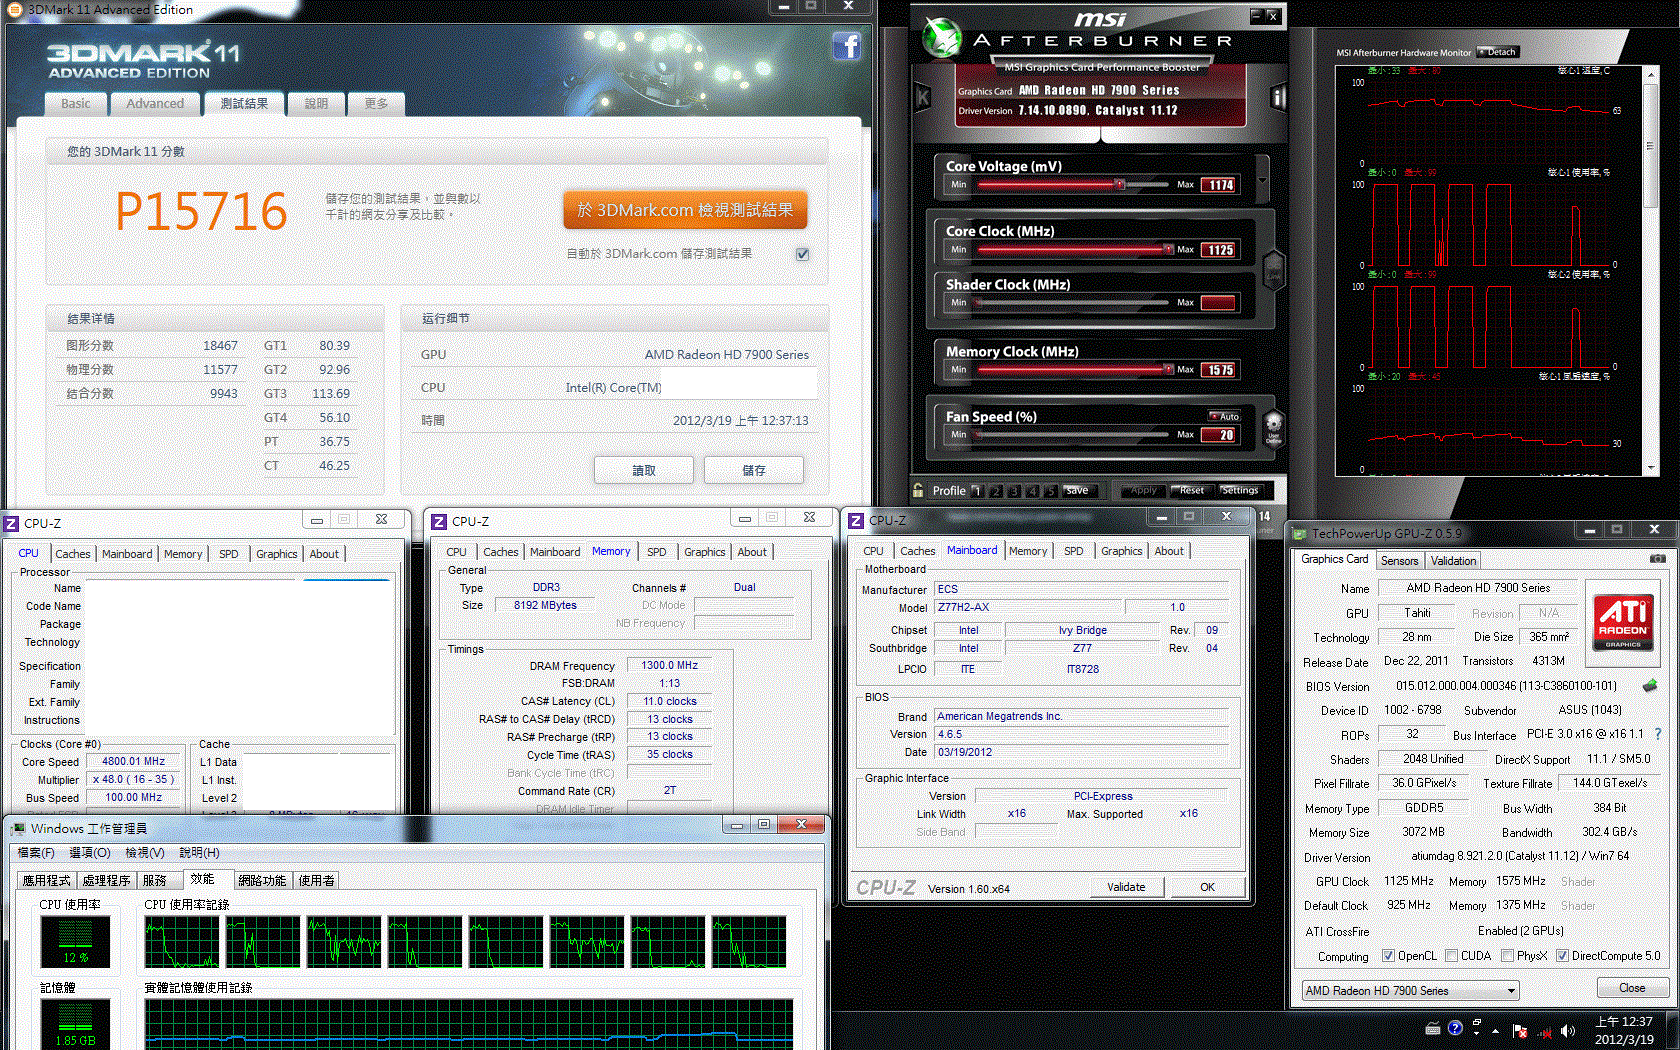This screenshot has width=1680, height=1050.
Task: Click the User Define fan gear icon
Action: tap(1274, 430)
